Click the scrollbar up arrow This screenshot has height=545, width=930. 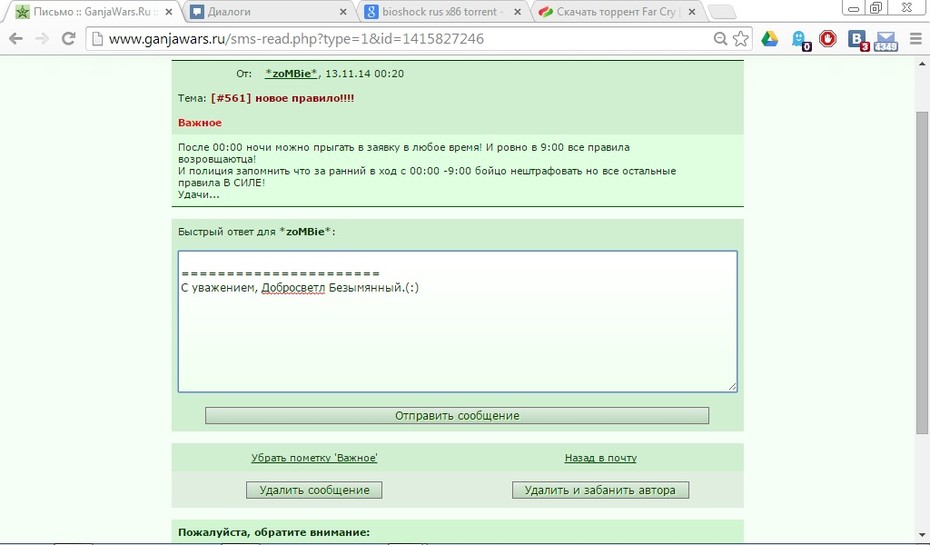922,63
